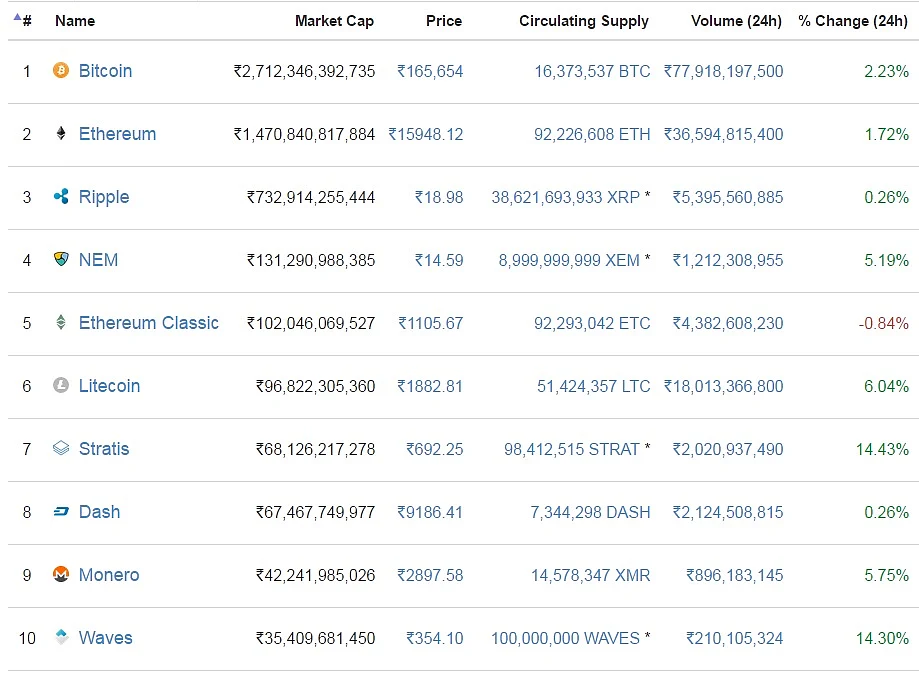Viewport: 919px width, 673px height.
Task: Open the NEM name link
Action: click(x=98, y=260)
